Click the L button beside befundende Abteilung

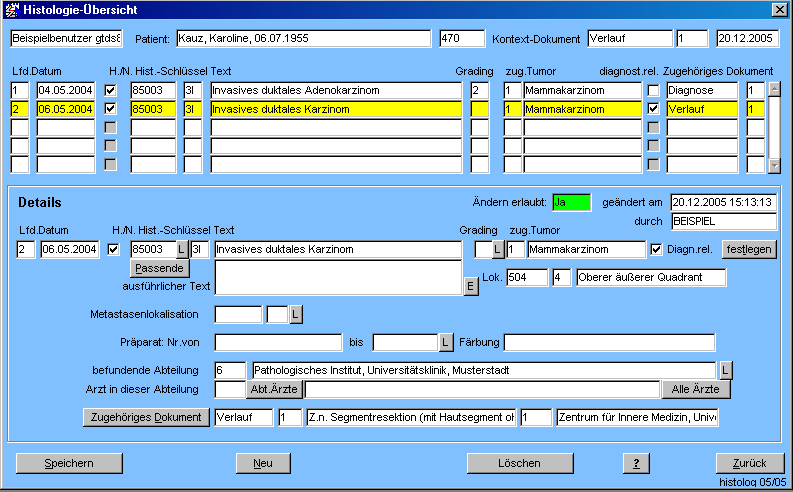tap(726, 370)
